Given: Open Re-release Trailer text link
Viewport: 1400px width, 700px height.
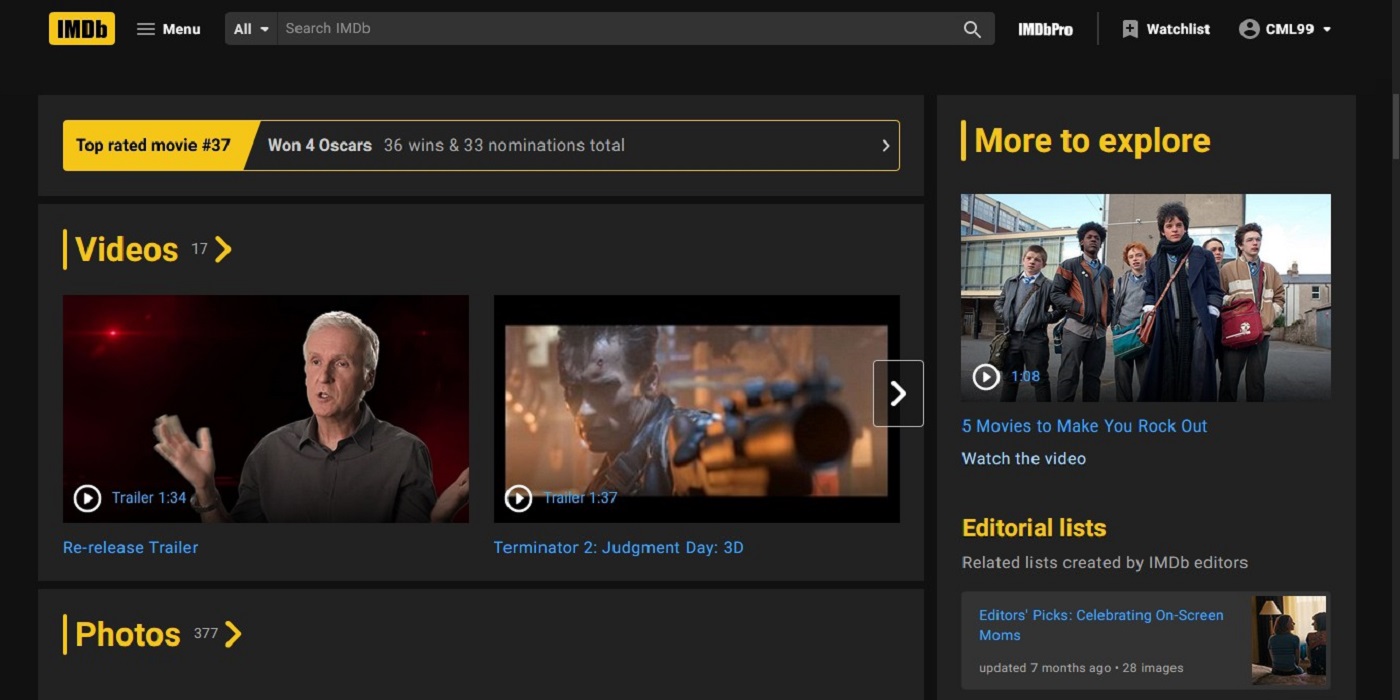Looking at the screenshot, I should (x=130, y=547).
